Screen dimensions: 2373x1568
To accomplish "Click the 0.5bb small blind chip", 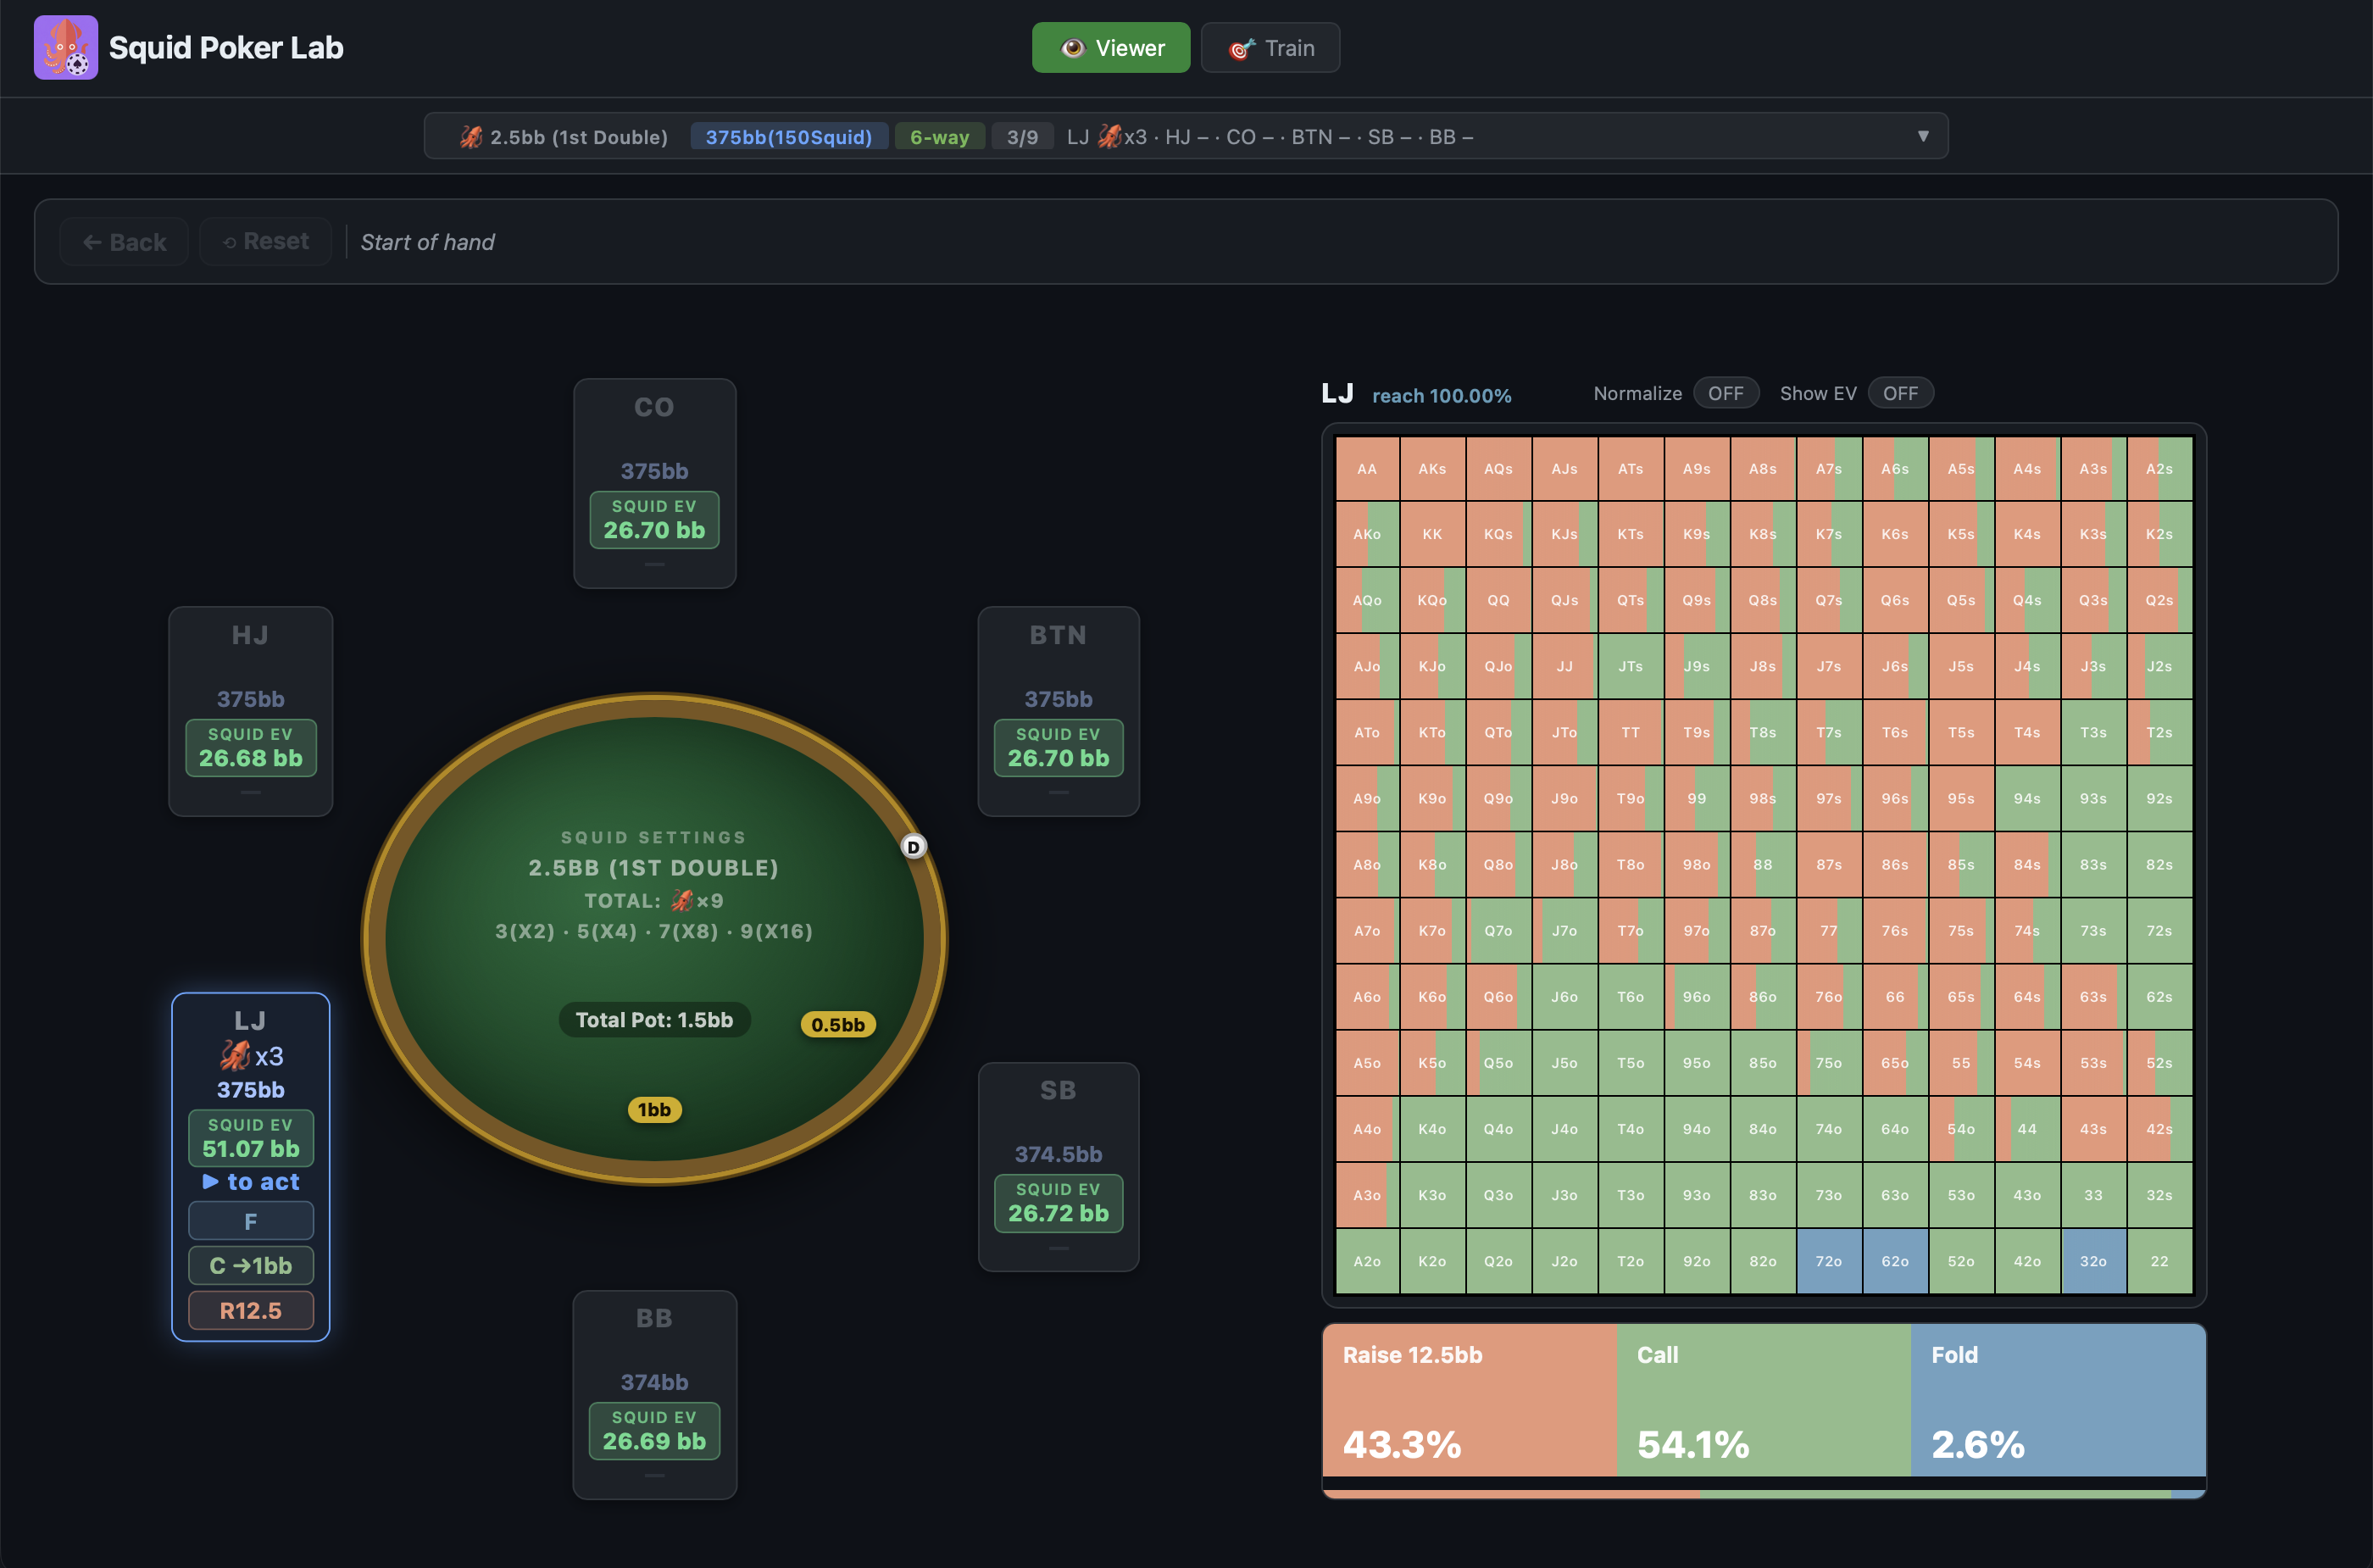I will tap(838, 1024).
